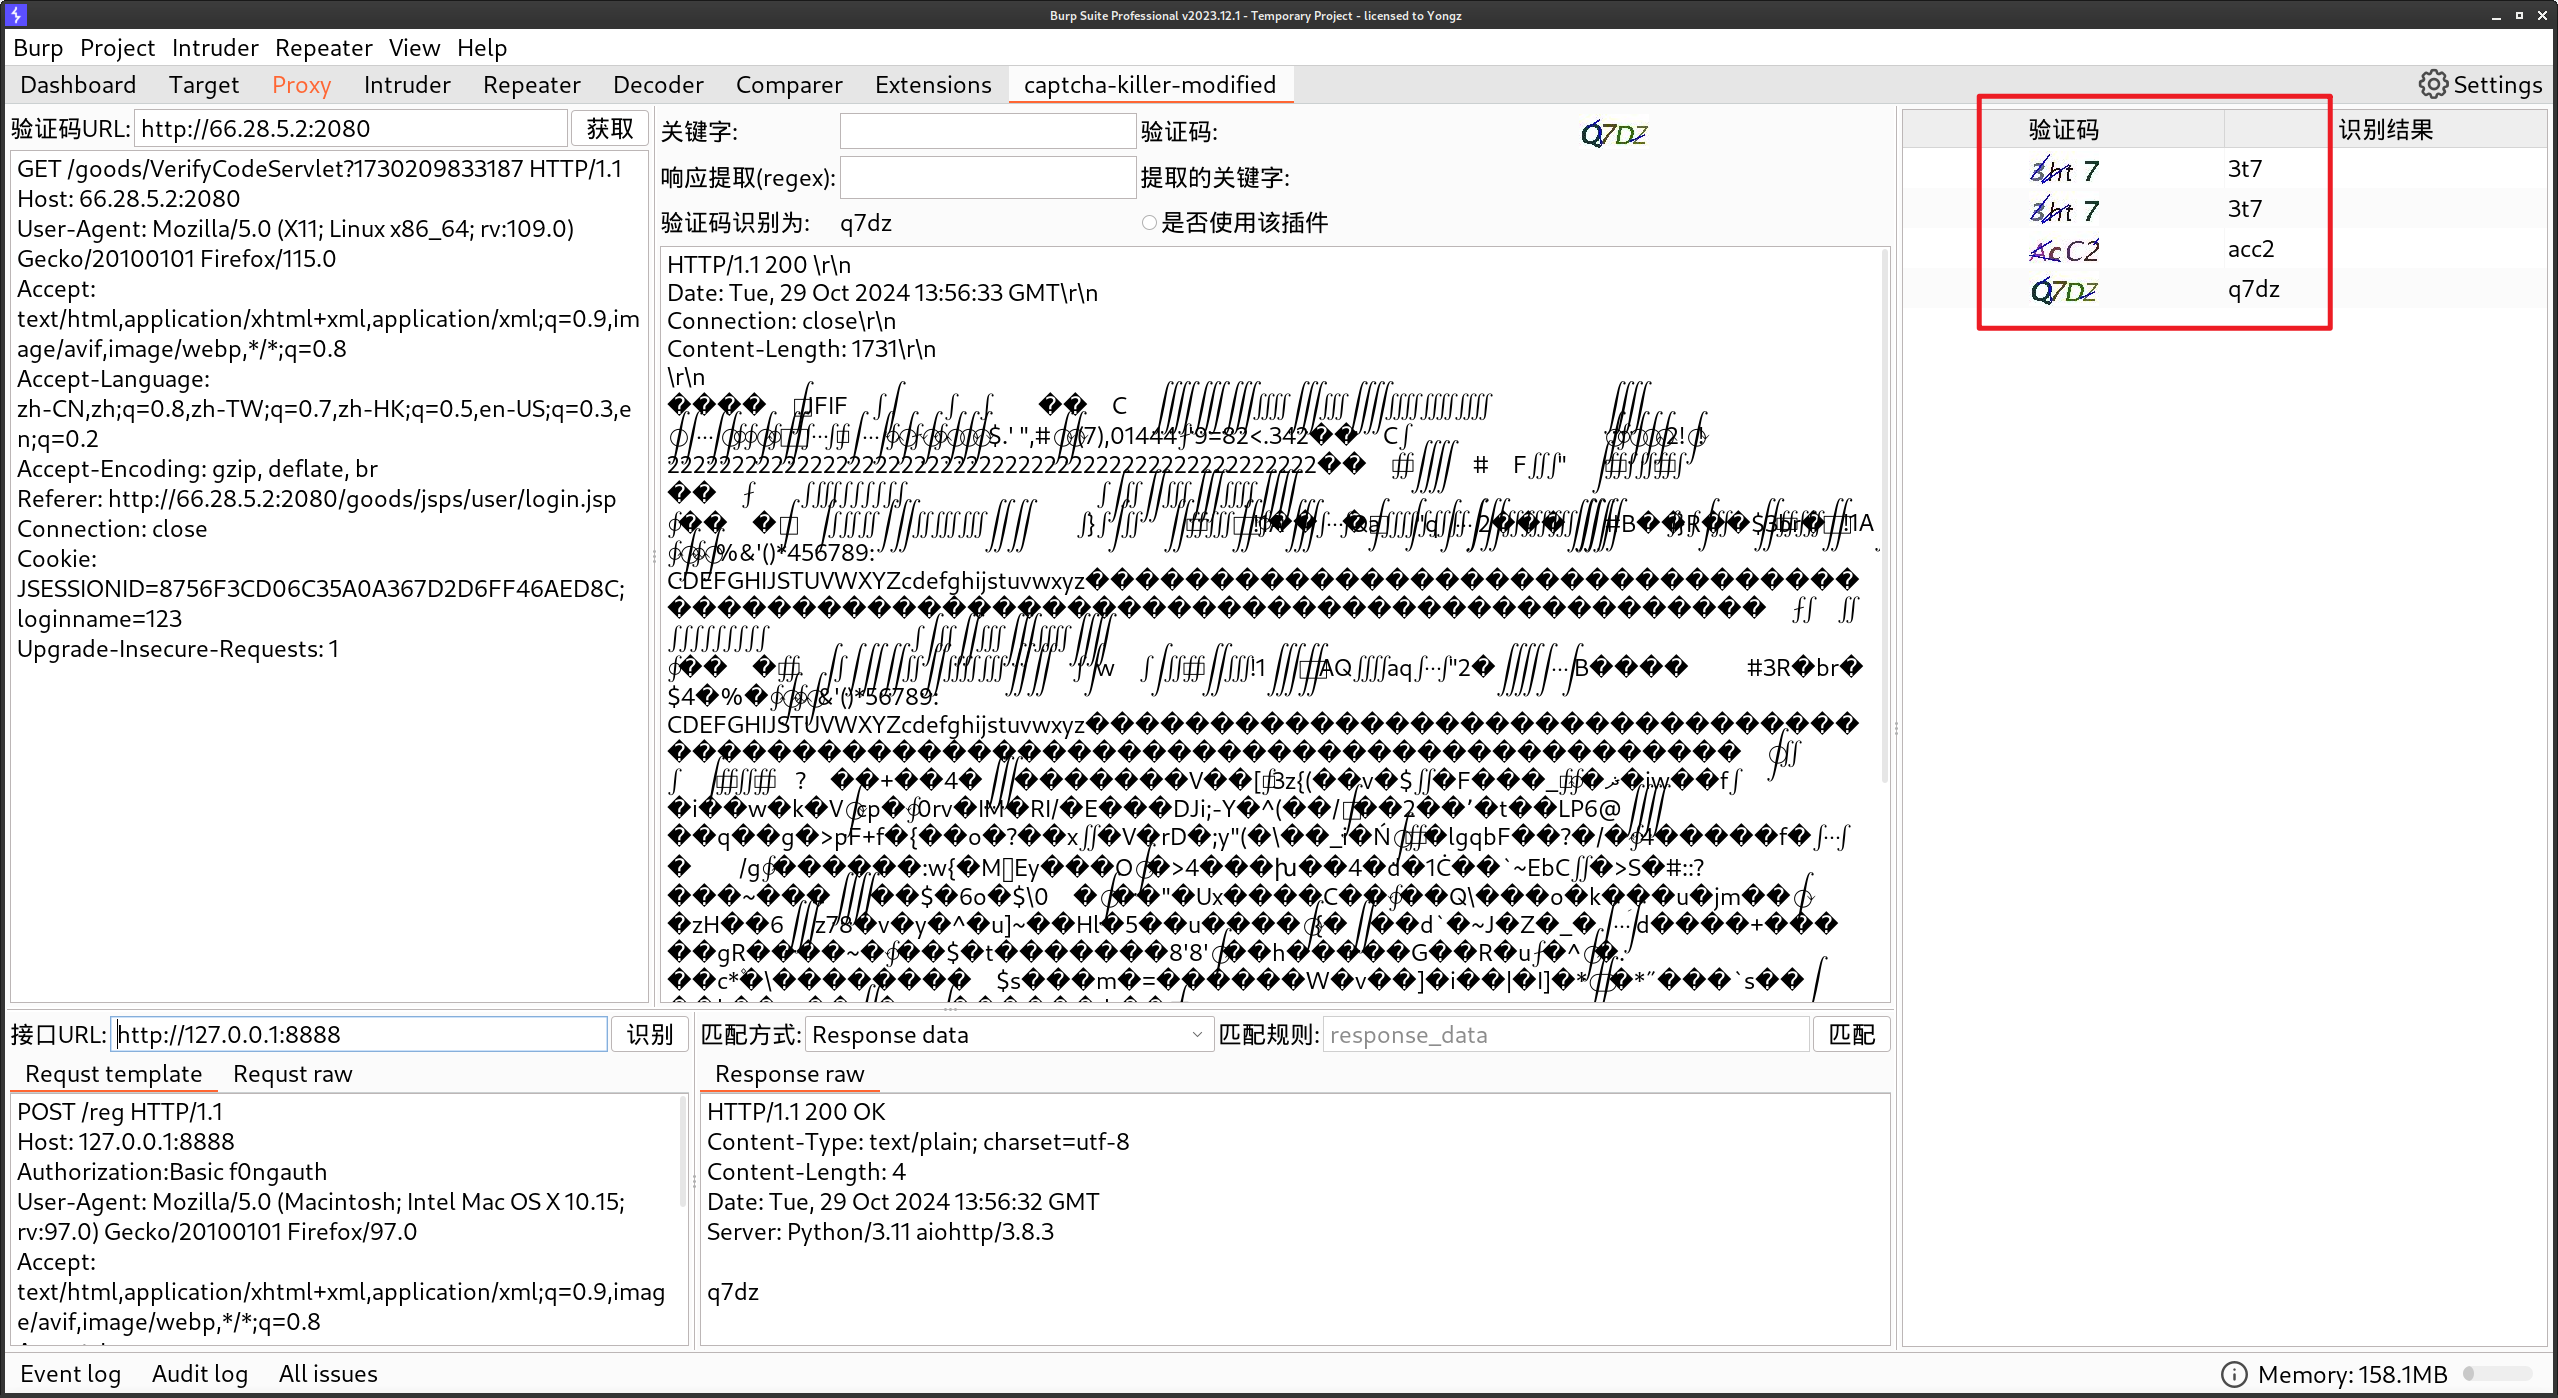Switch to the Decoder tab
This screenshot has width=2558, height=1398.
(x=658, y=85)
